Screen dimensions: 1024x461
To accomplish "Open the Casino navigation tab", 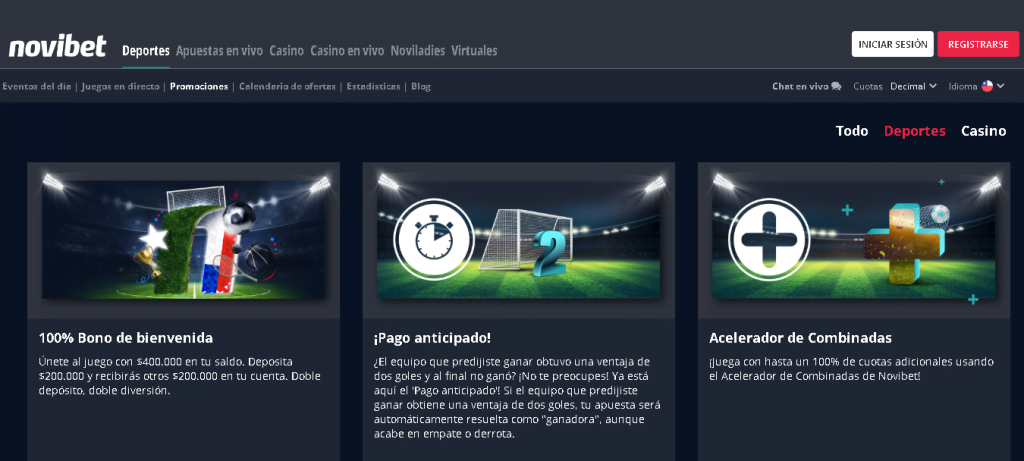I will pos(287,50).
